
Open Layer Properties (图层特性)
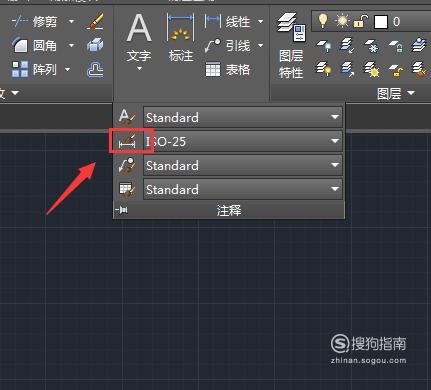pyautogui.click(x=291, y=46)
